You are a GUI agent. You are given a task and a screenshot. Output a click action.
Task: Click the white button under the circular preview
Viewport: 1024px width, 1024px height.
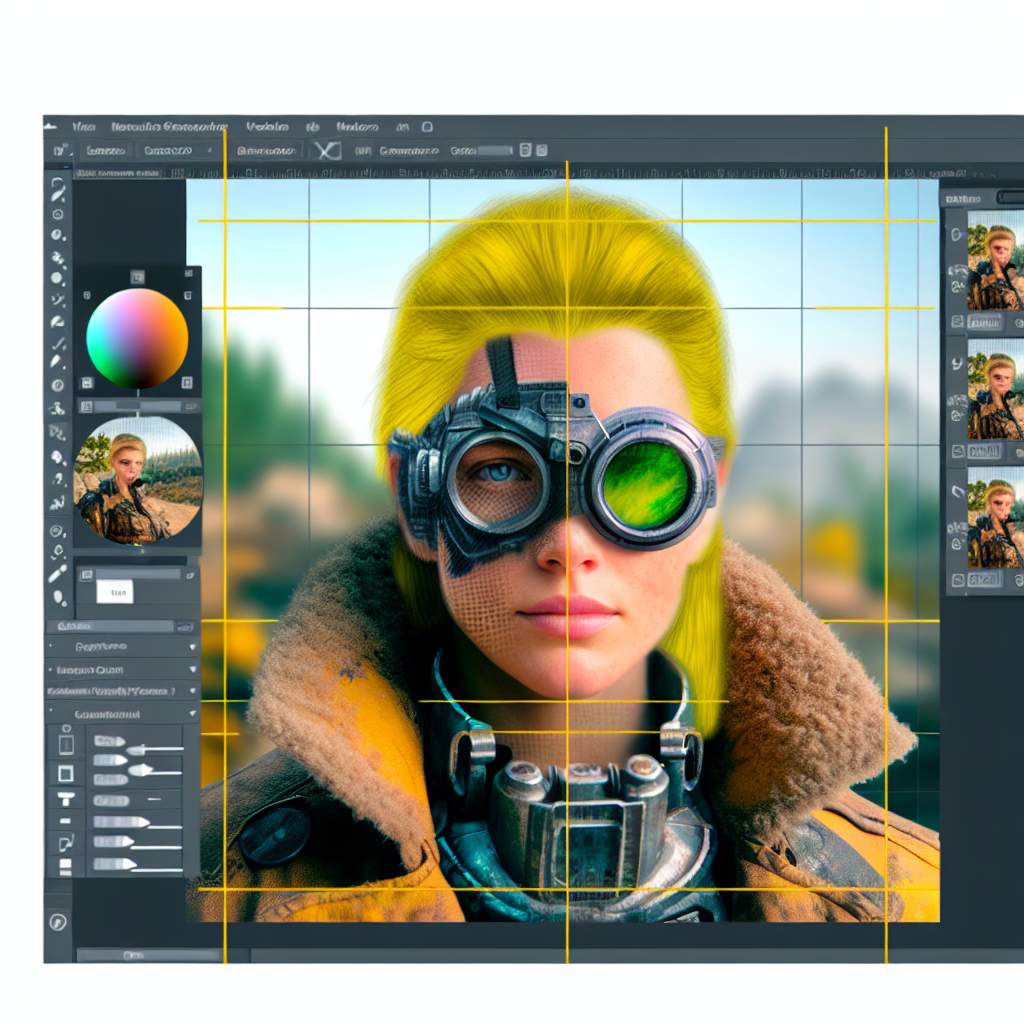click(x=114, y=592)
